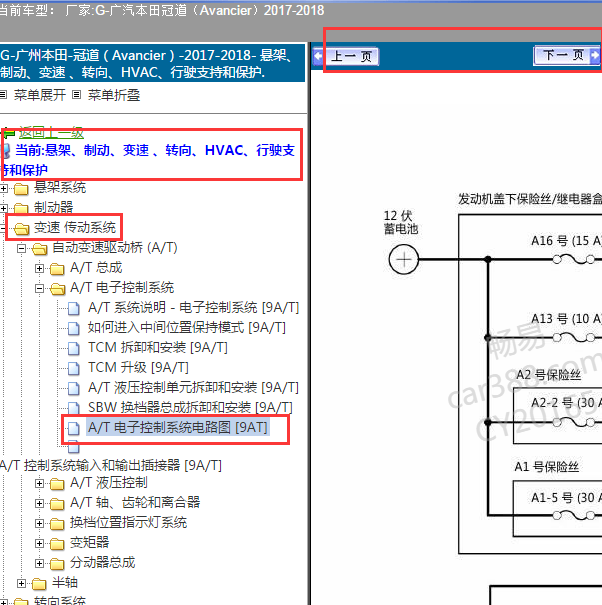Expand the 换档位置指示灯系统 node
Image resolution: width=602 pixels, height=605 pixels.
click(x=39, y=524)
